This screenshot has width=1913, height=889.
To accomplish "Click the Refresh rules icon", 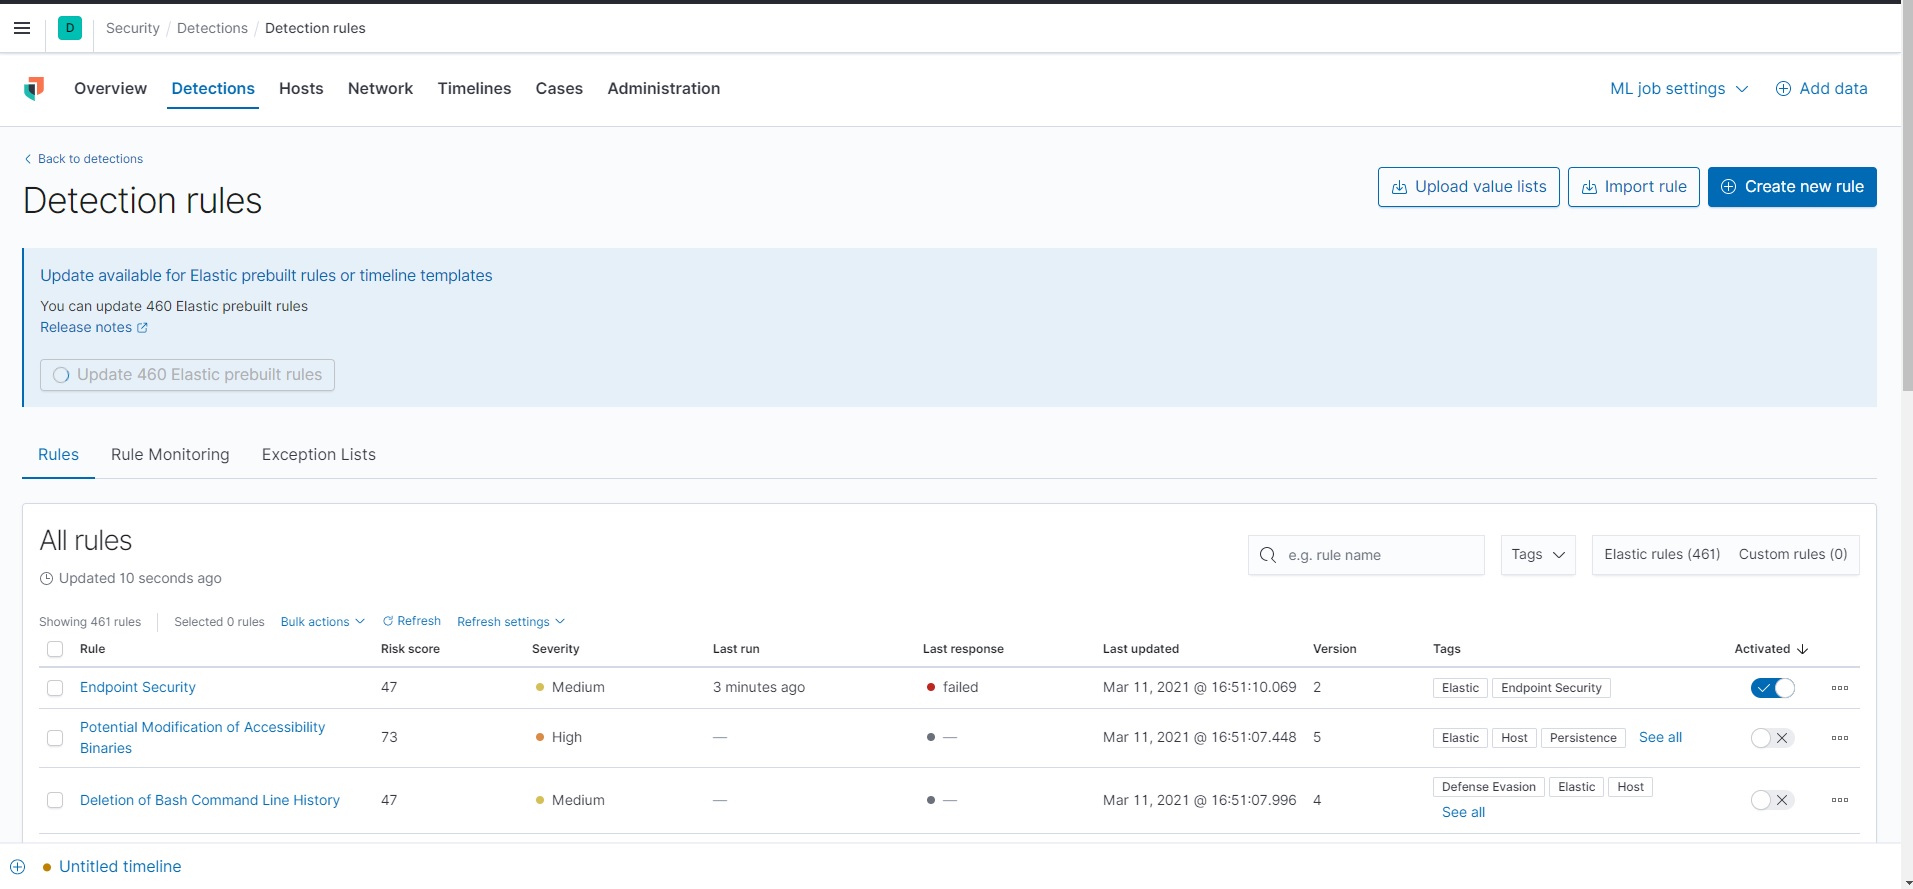I will point(388,621).
